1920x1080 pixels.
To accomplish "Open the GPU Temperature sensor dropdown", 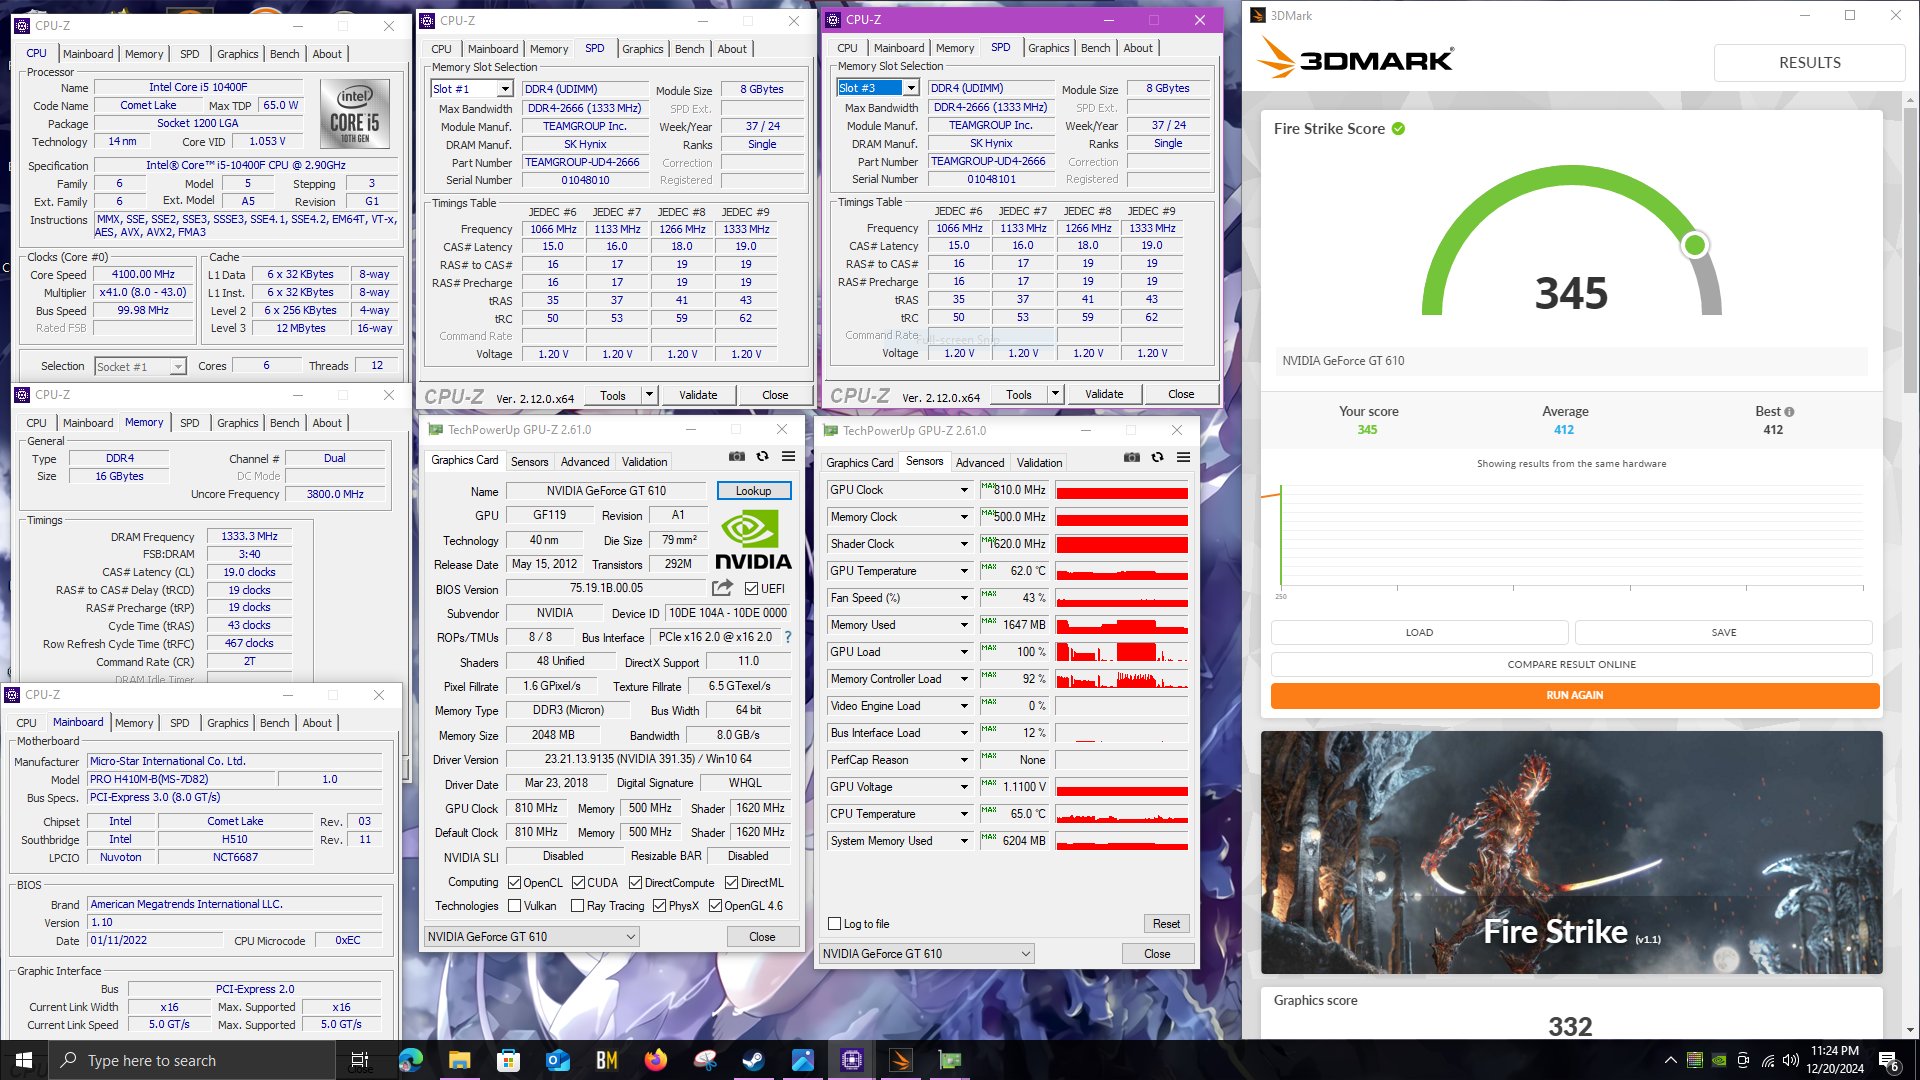I will click(964, 571).
